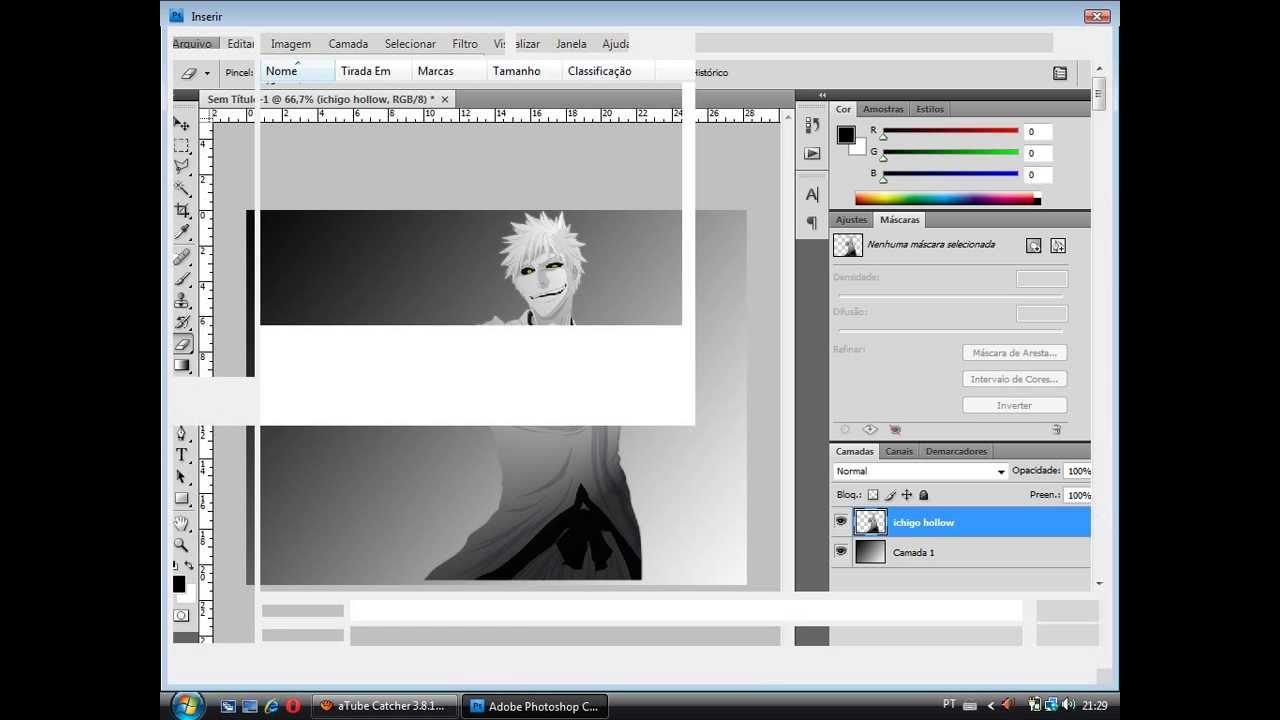Open the Selecionar menu

410,44
